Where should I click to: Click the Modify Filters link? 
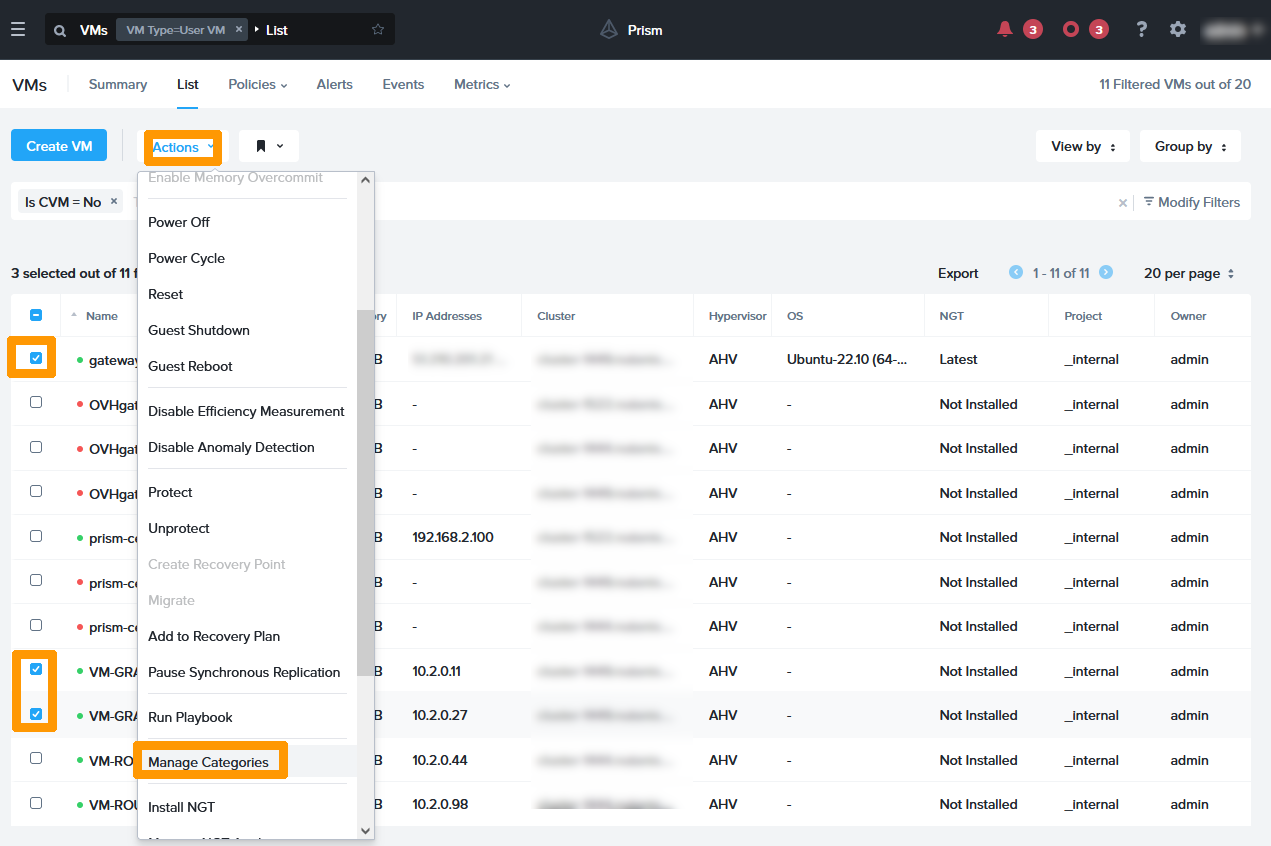(x=1191, y=202)
